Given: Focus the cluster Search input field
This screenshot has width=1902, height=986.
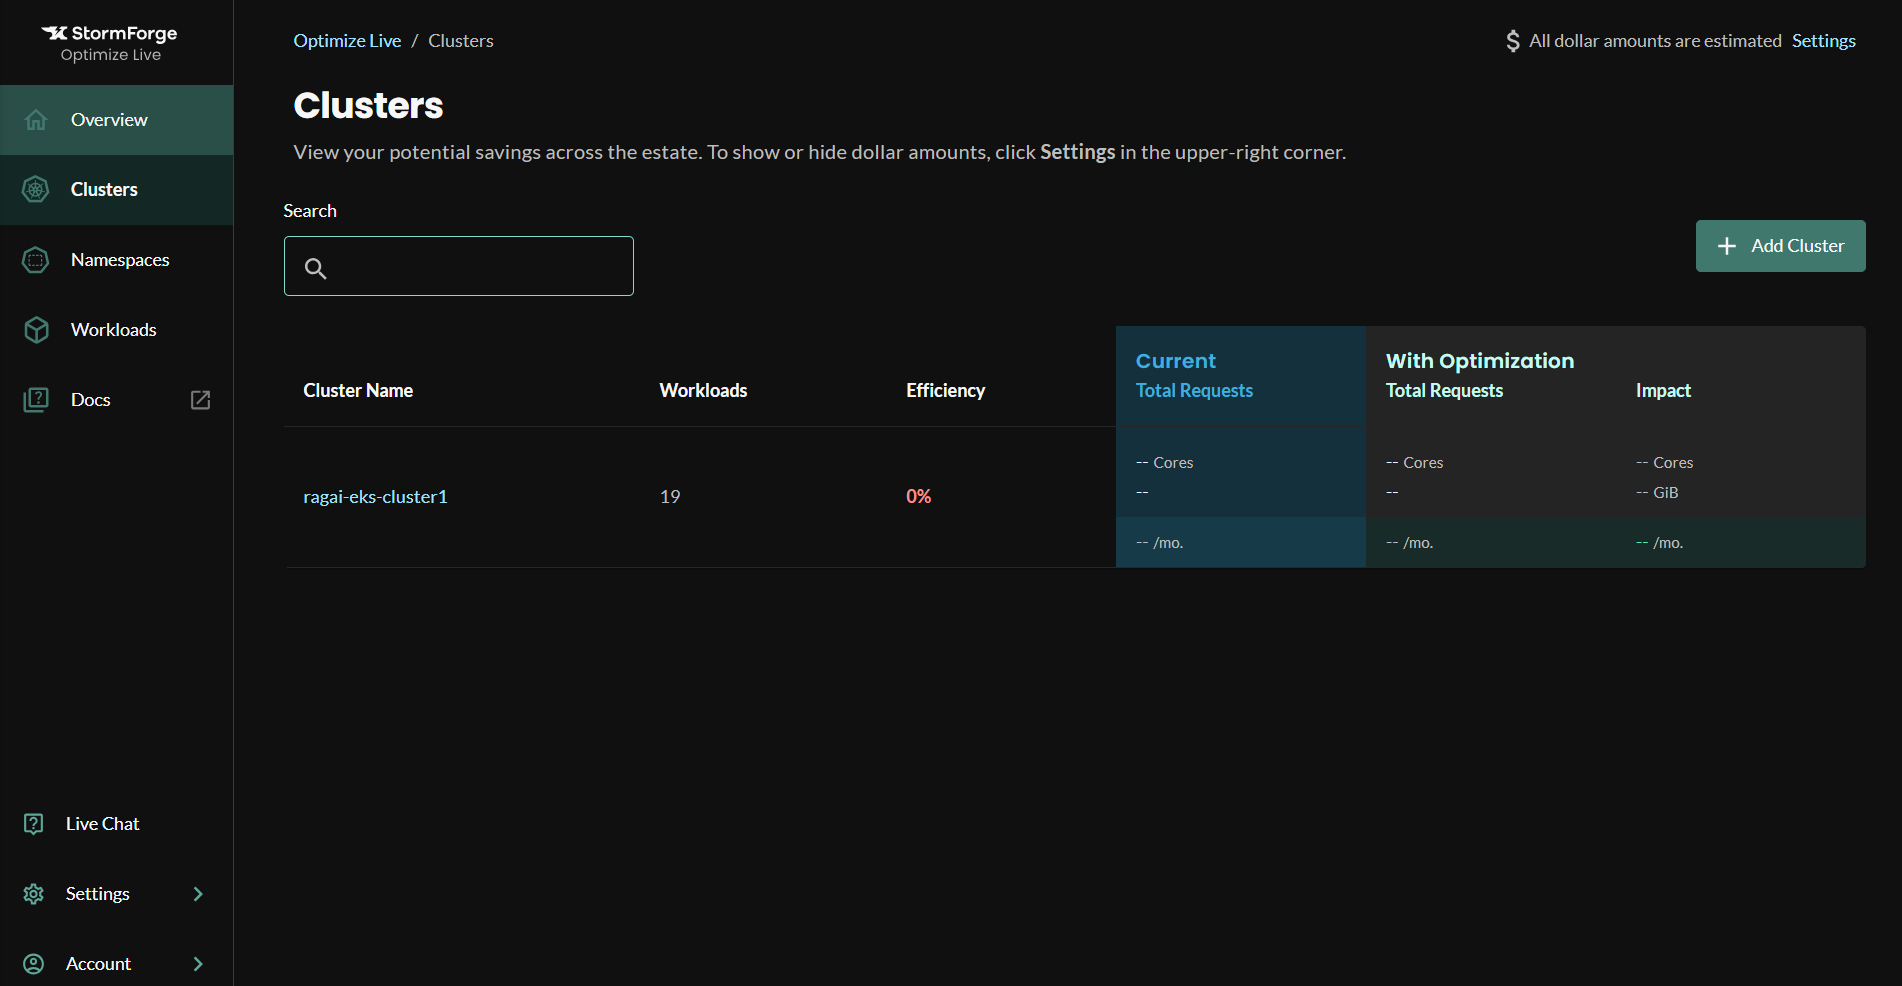Looking at the screenshot, I should point(459,266).
